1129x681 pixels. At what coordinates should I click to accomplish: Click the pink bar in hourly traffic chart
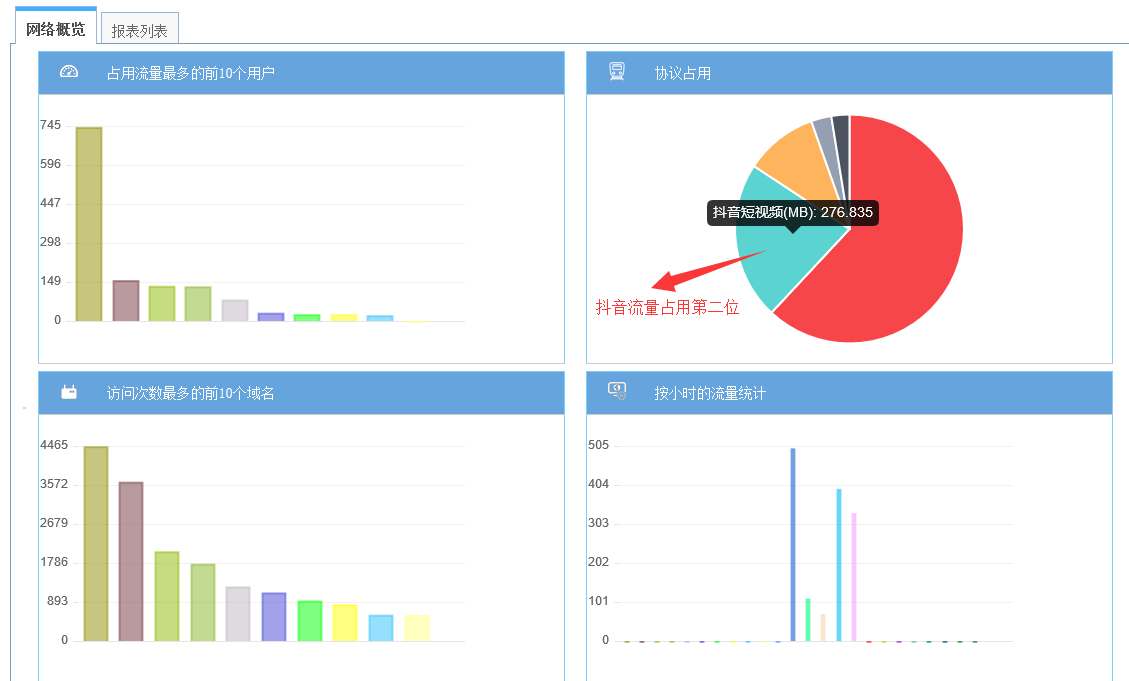pyautogui.click(x=854, y=577)
